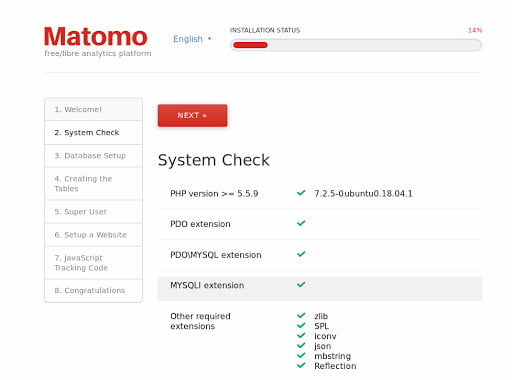Click the 14% progress percentage
512x380 pixels.
pyautogui.click(x=475, y=30)
